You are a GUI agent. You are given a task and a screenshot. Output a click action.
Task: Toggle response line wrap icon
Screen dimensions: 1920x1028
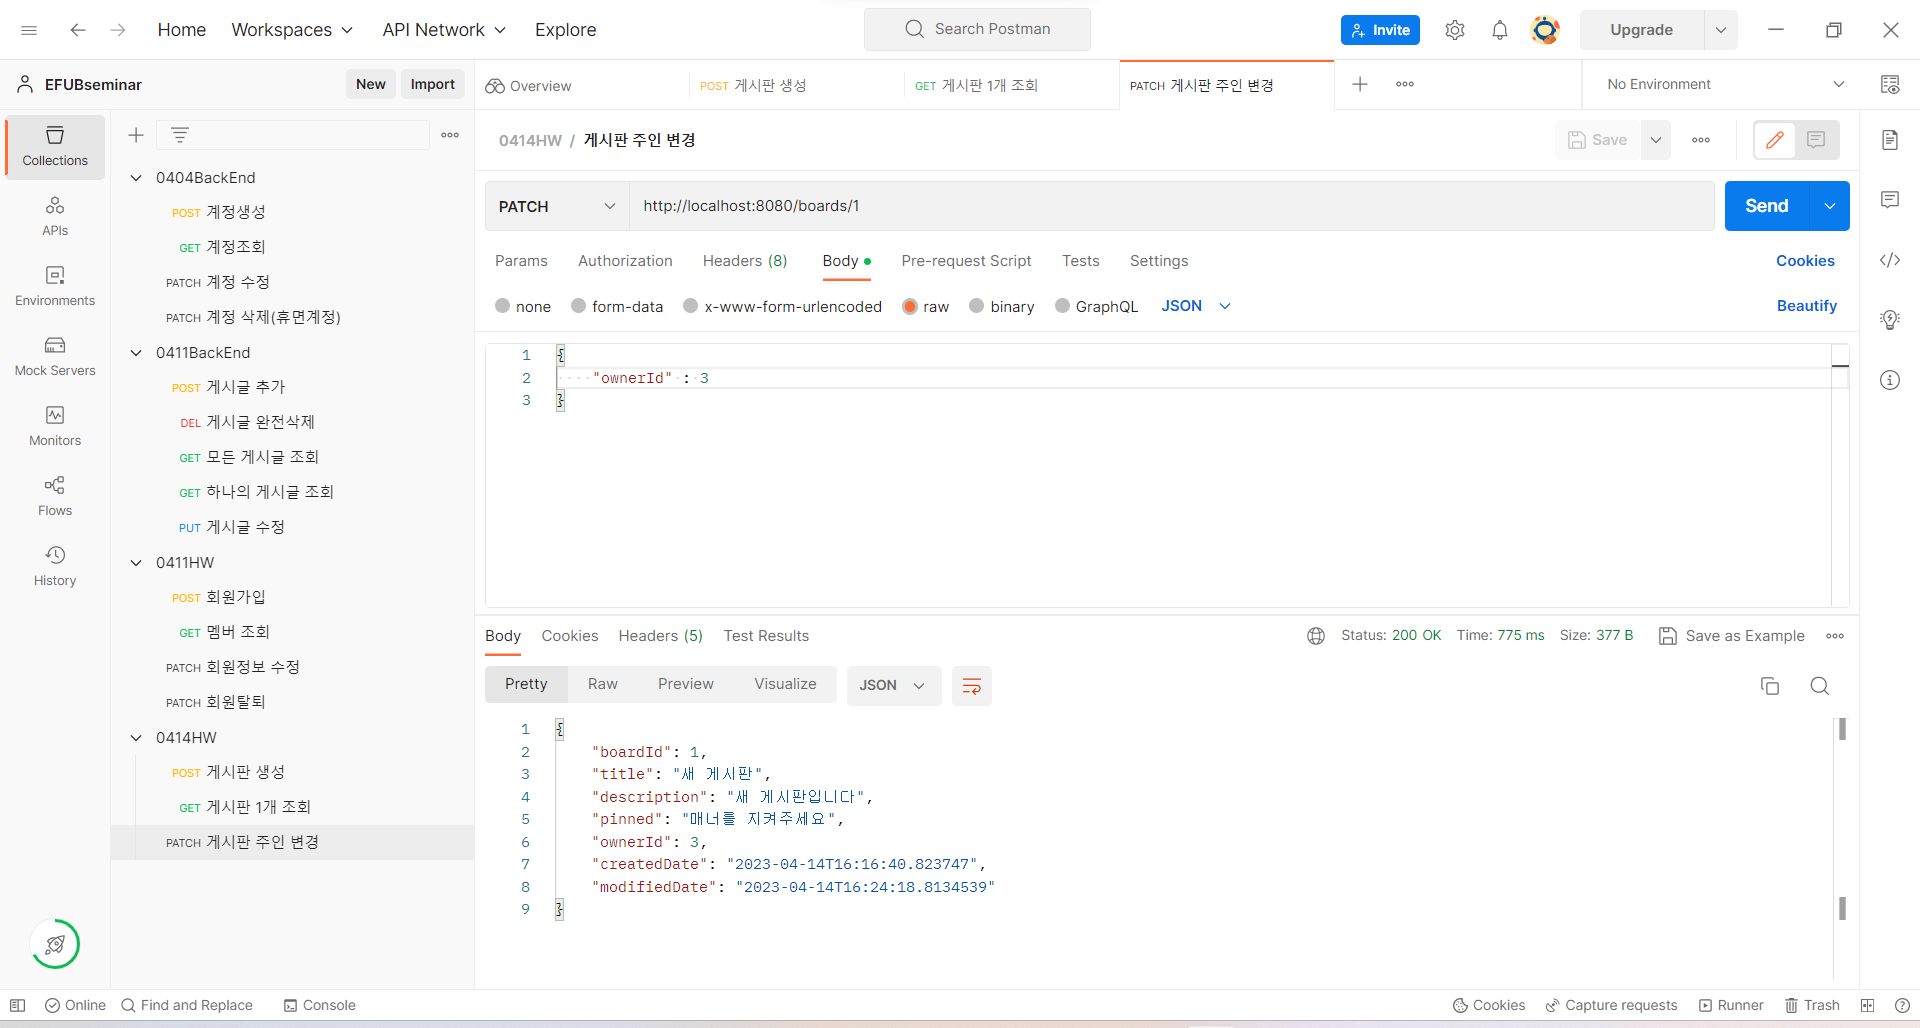(x=972, y=686)
